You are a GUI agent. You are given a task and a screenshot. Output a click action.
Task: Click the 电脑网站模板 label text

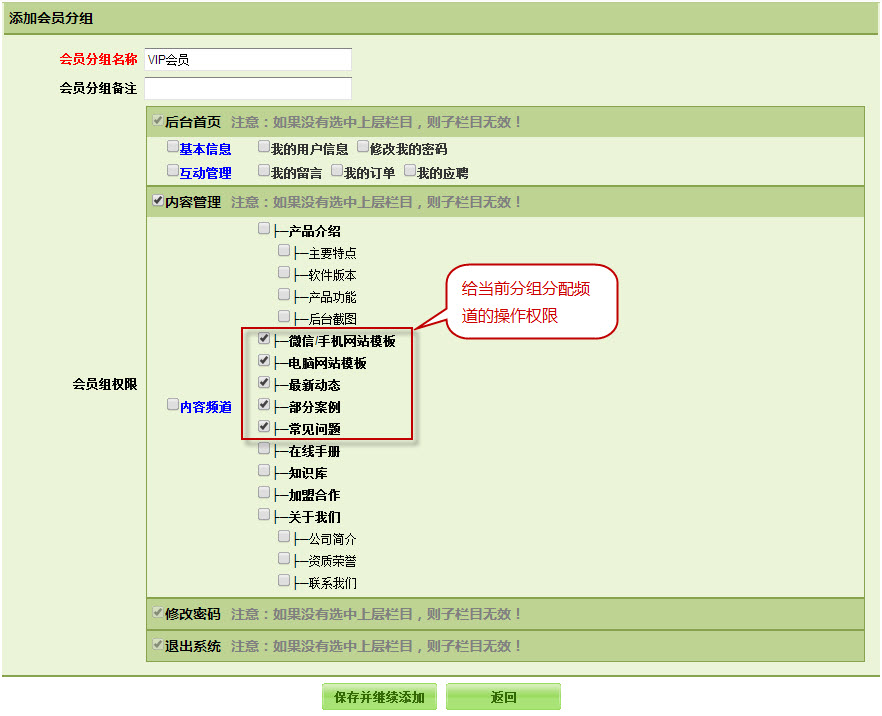click(327, 363)
